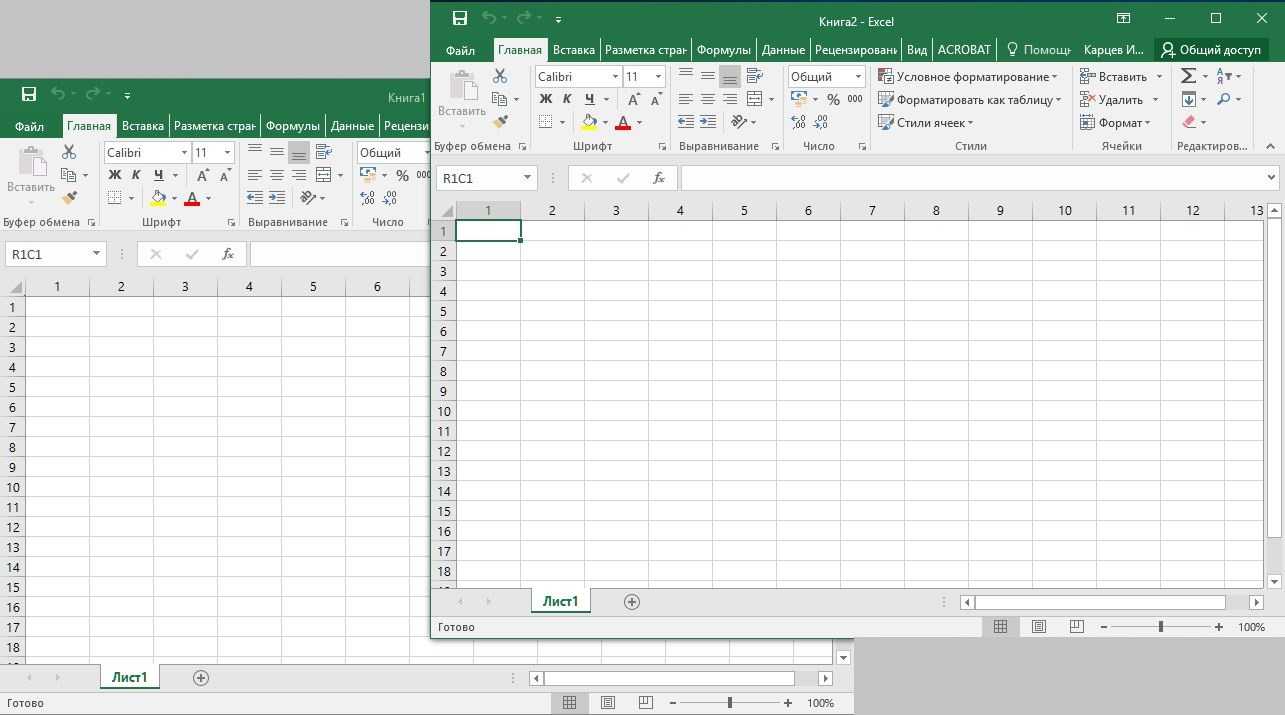The width and height of the screenshot is (1285, 715).
Task: Click Общий доступ share button
Action: 1211,49
